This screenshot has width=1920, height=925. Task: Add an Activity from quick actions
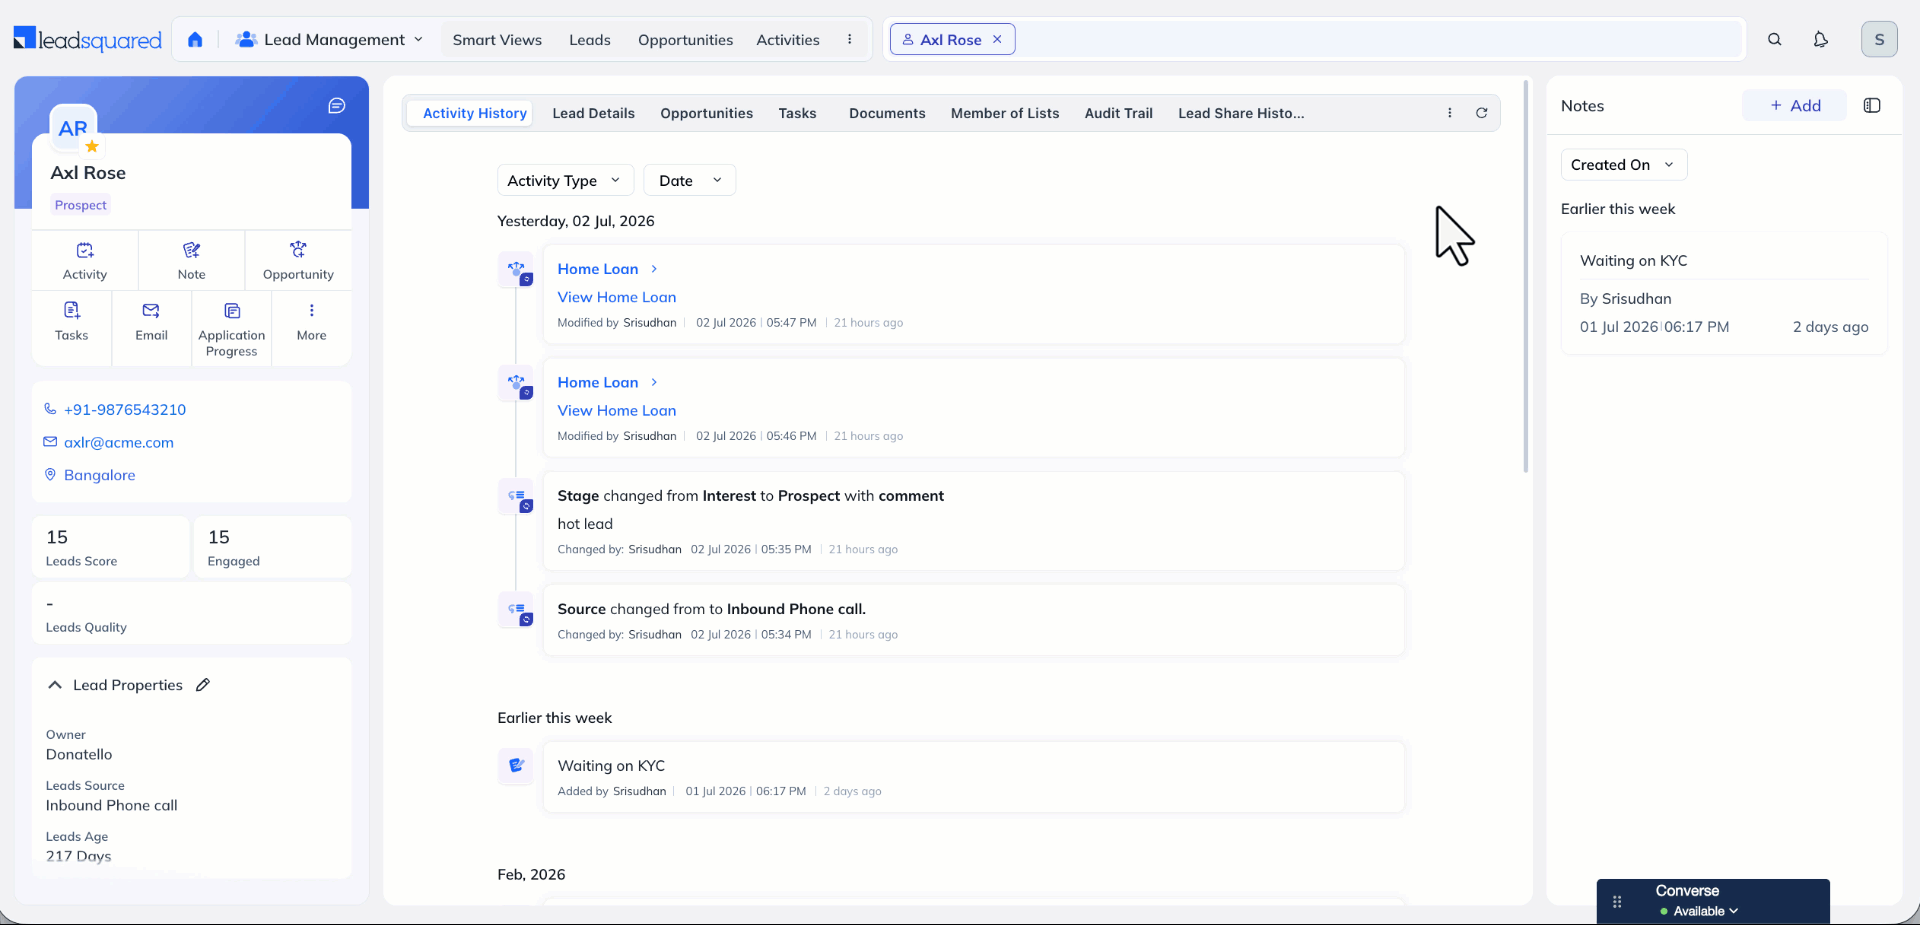[85, 260]
